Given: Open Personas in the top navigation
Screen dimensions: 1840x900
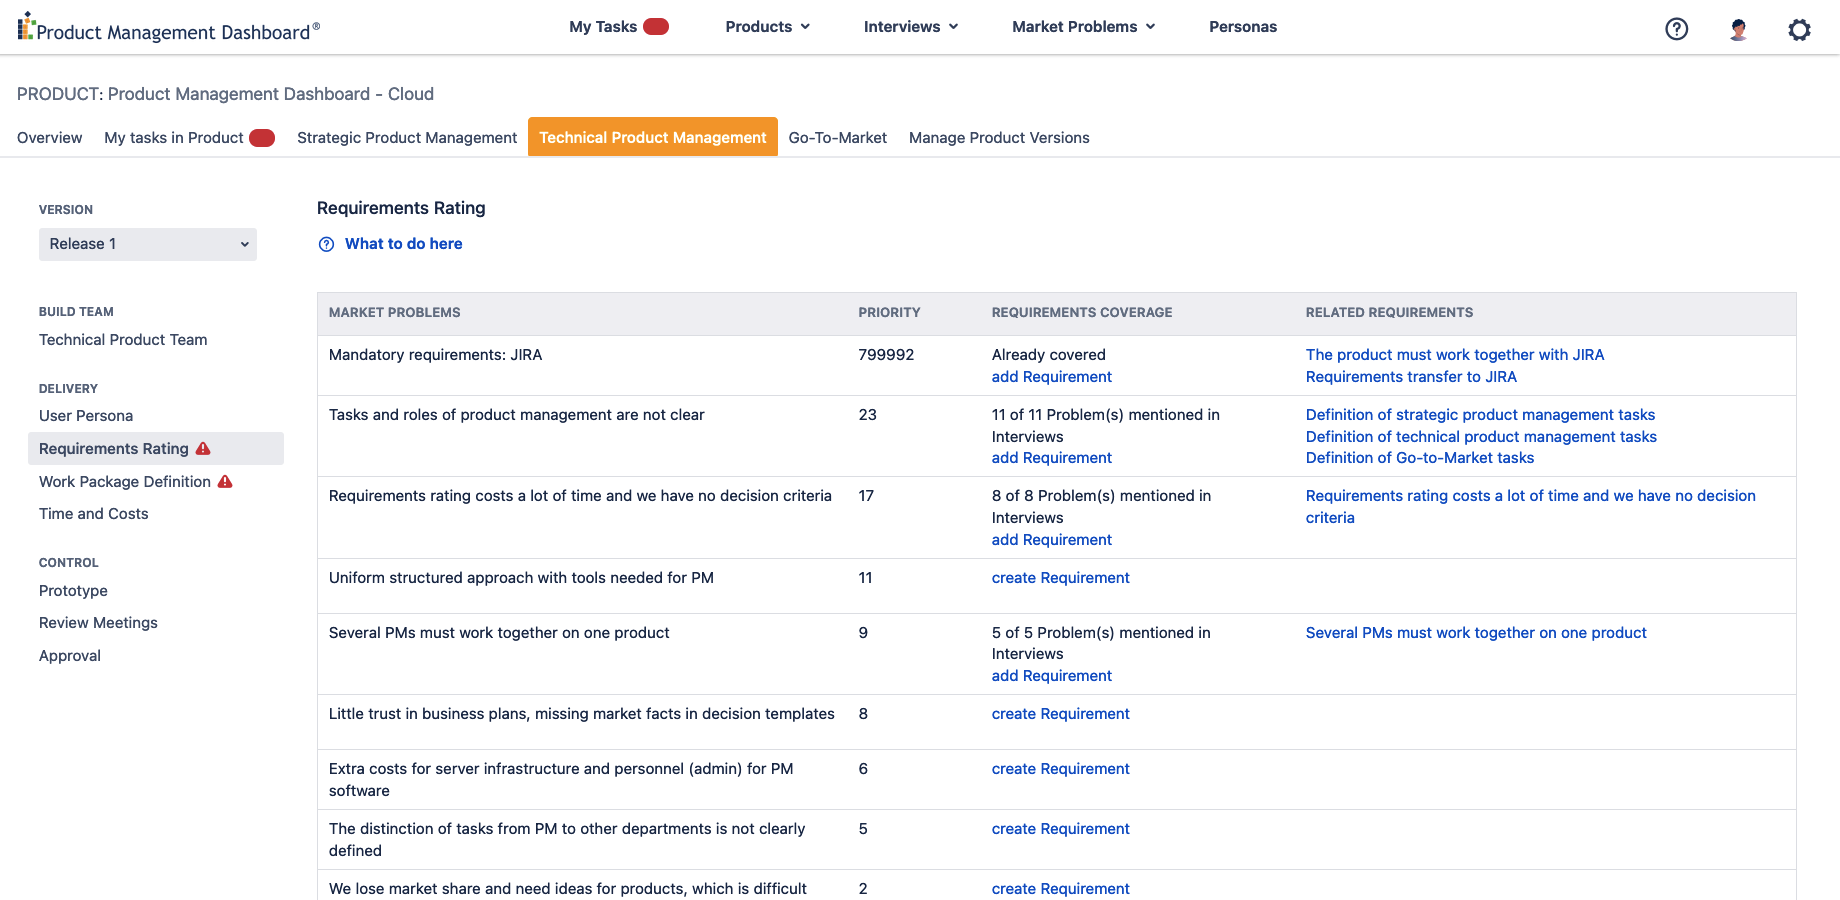Looking at the screenshot, I should [x=1242, y=27].
